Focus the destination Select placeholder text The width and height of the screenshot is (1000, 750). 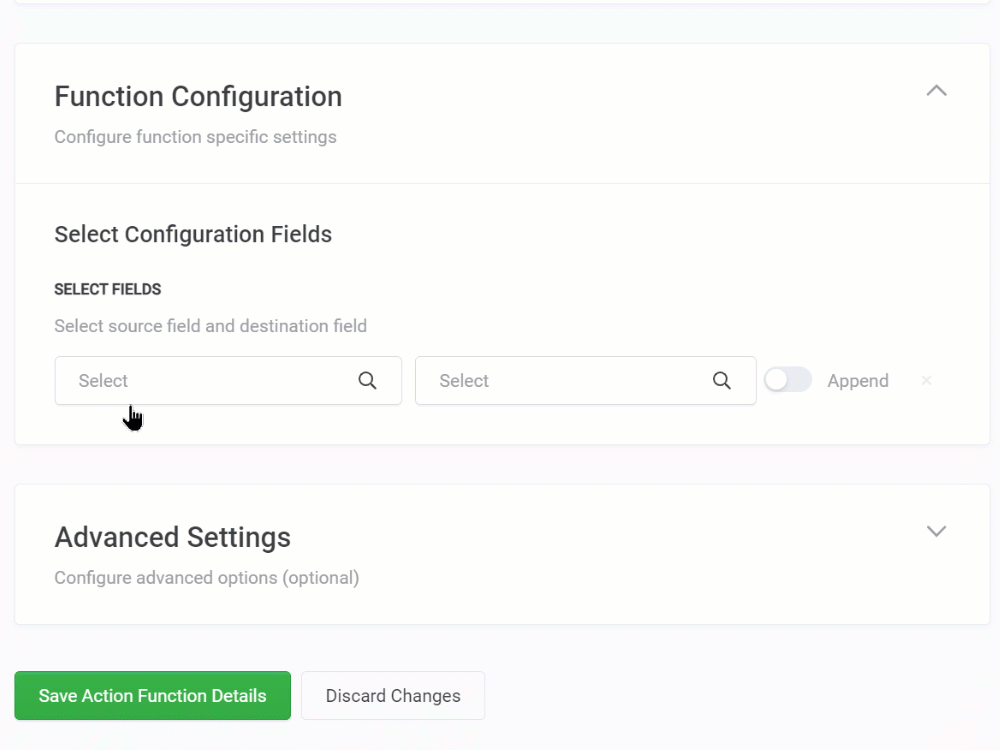pyautogui.click(x=464, y=381)
